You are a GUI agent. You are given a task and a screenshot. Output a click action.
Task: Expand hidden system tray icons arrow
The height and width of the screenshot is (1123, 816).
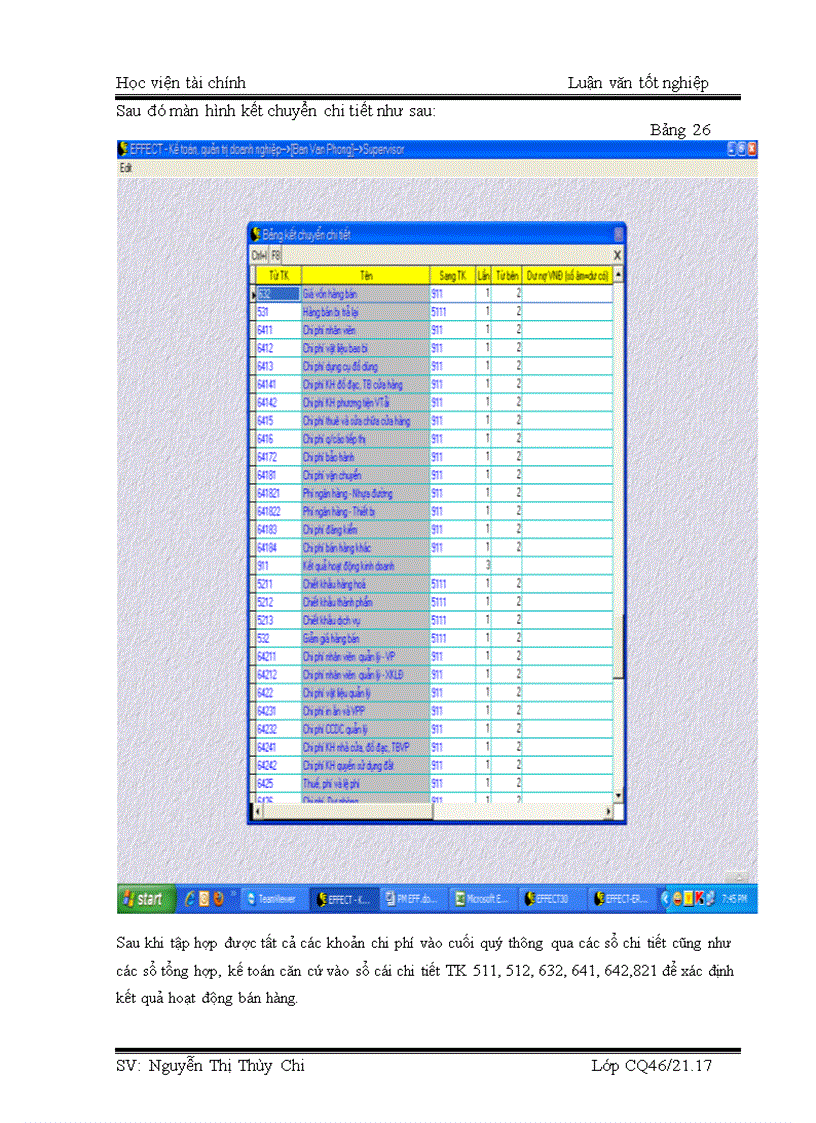[x=665, y=899]
